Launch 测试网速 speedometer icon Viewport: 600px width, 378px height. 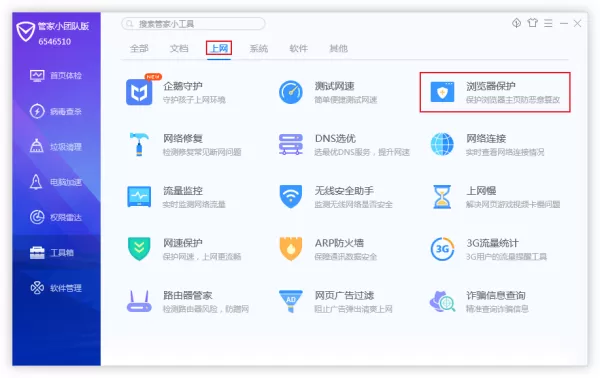coord(291,92)
